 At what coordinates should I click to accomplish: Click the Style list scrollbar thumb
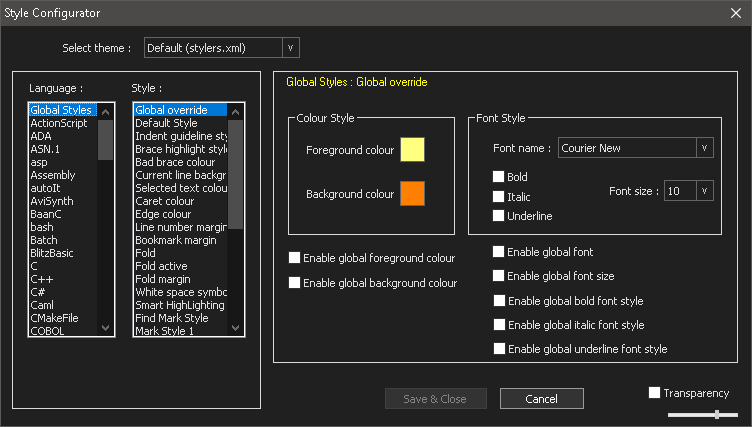[235, 175]
